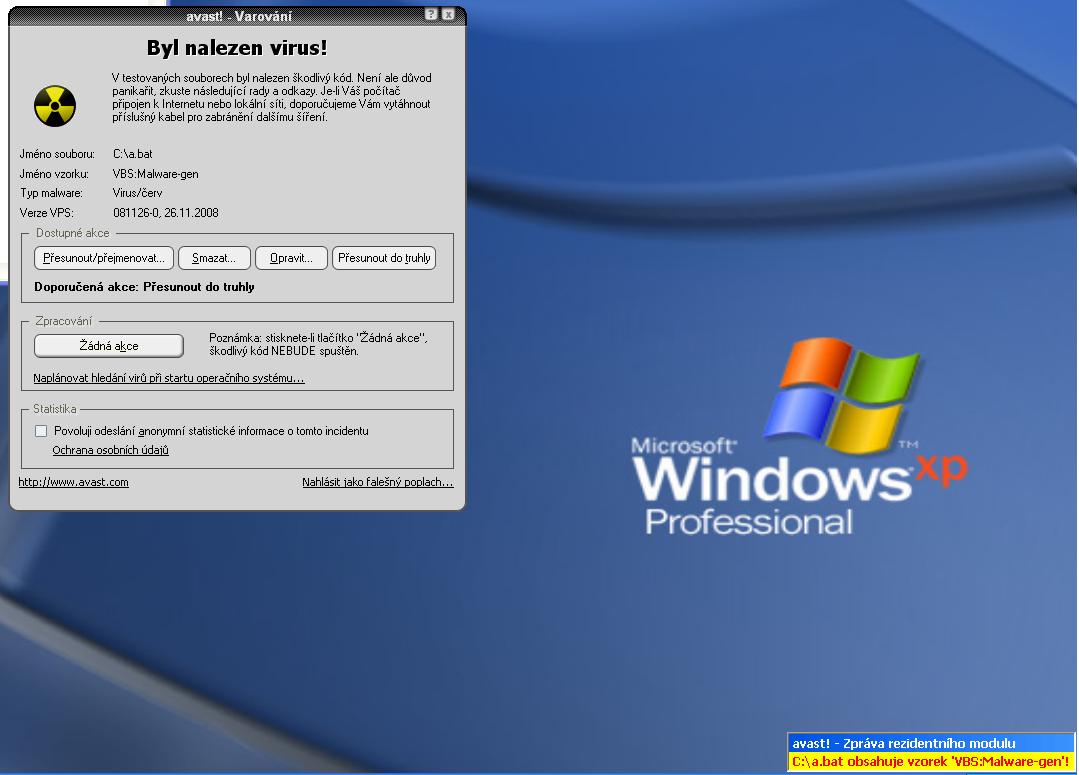Click the avast! - Varování title bar

[238, 15]
